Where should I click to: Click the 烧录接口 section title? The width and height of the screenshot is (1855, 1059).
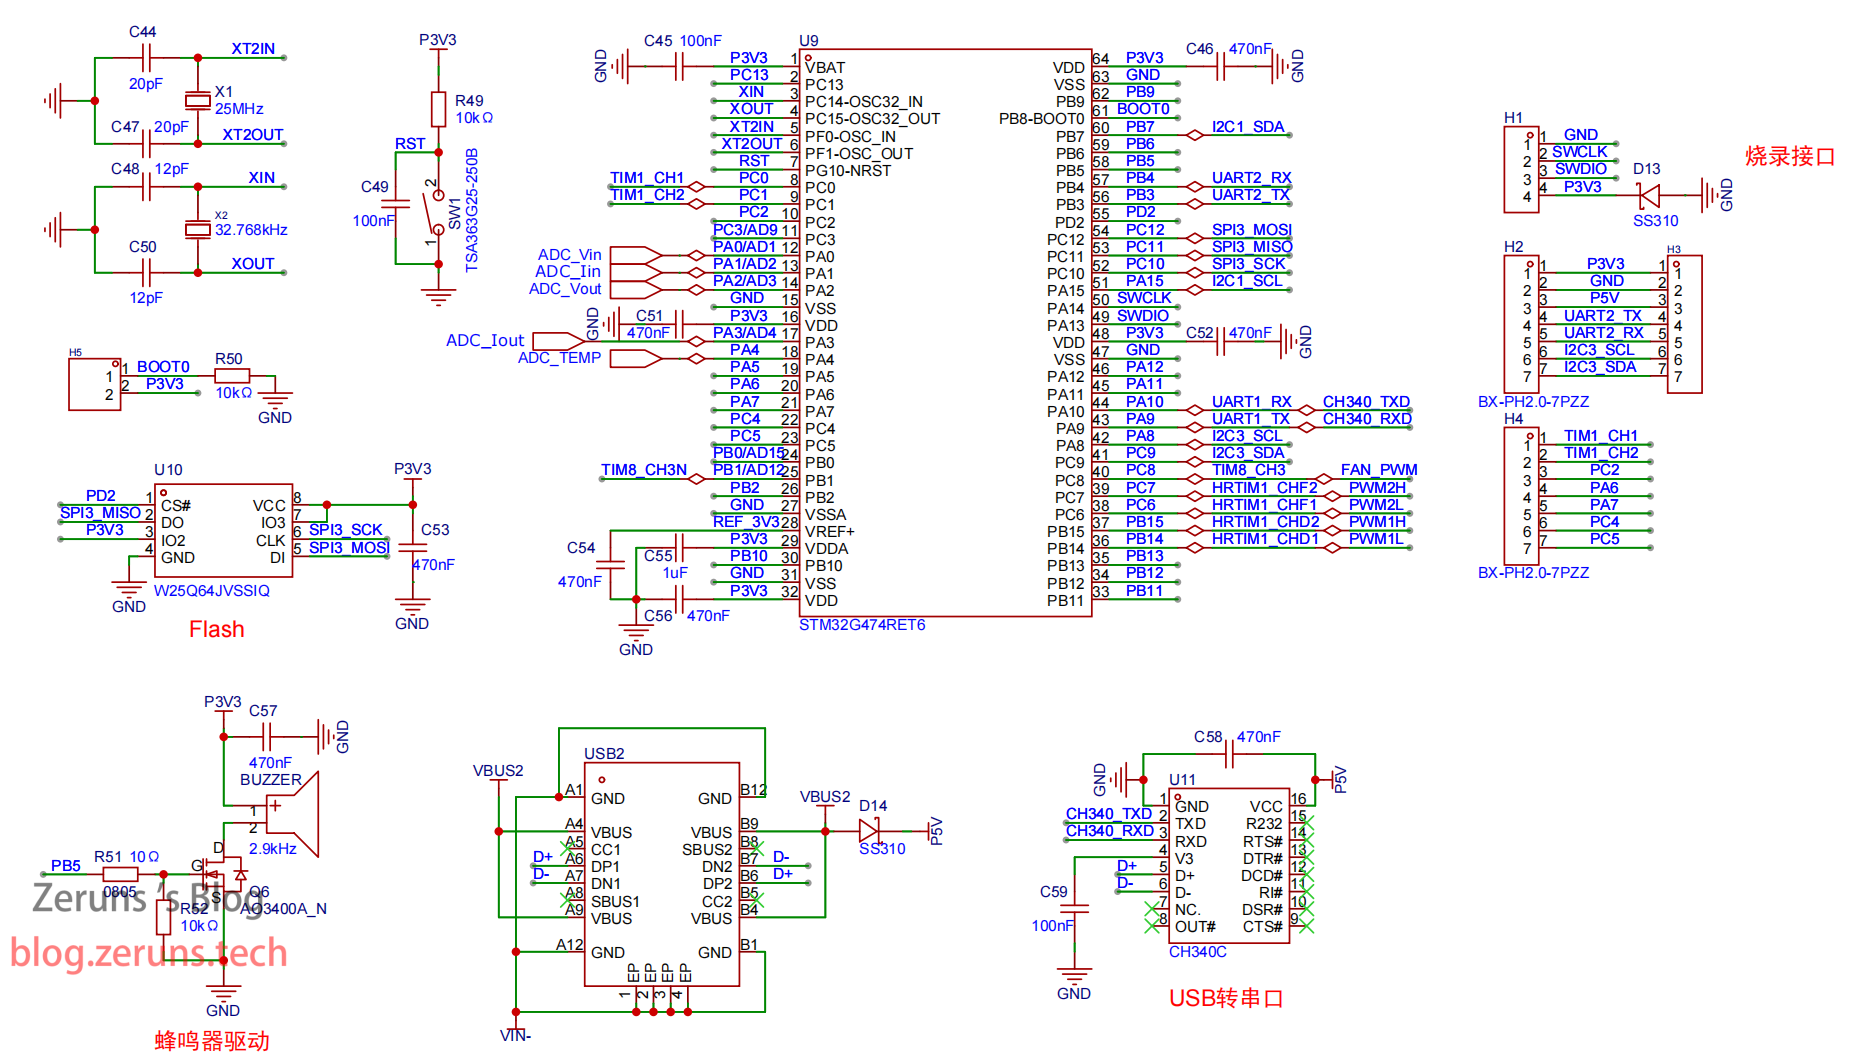tap(1789, 156)
